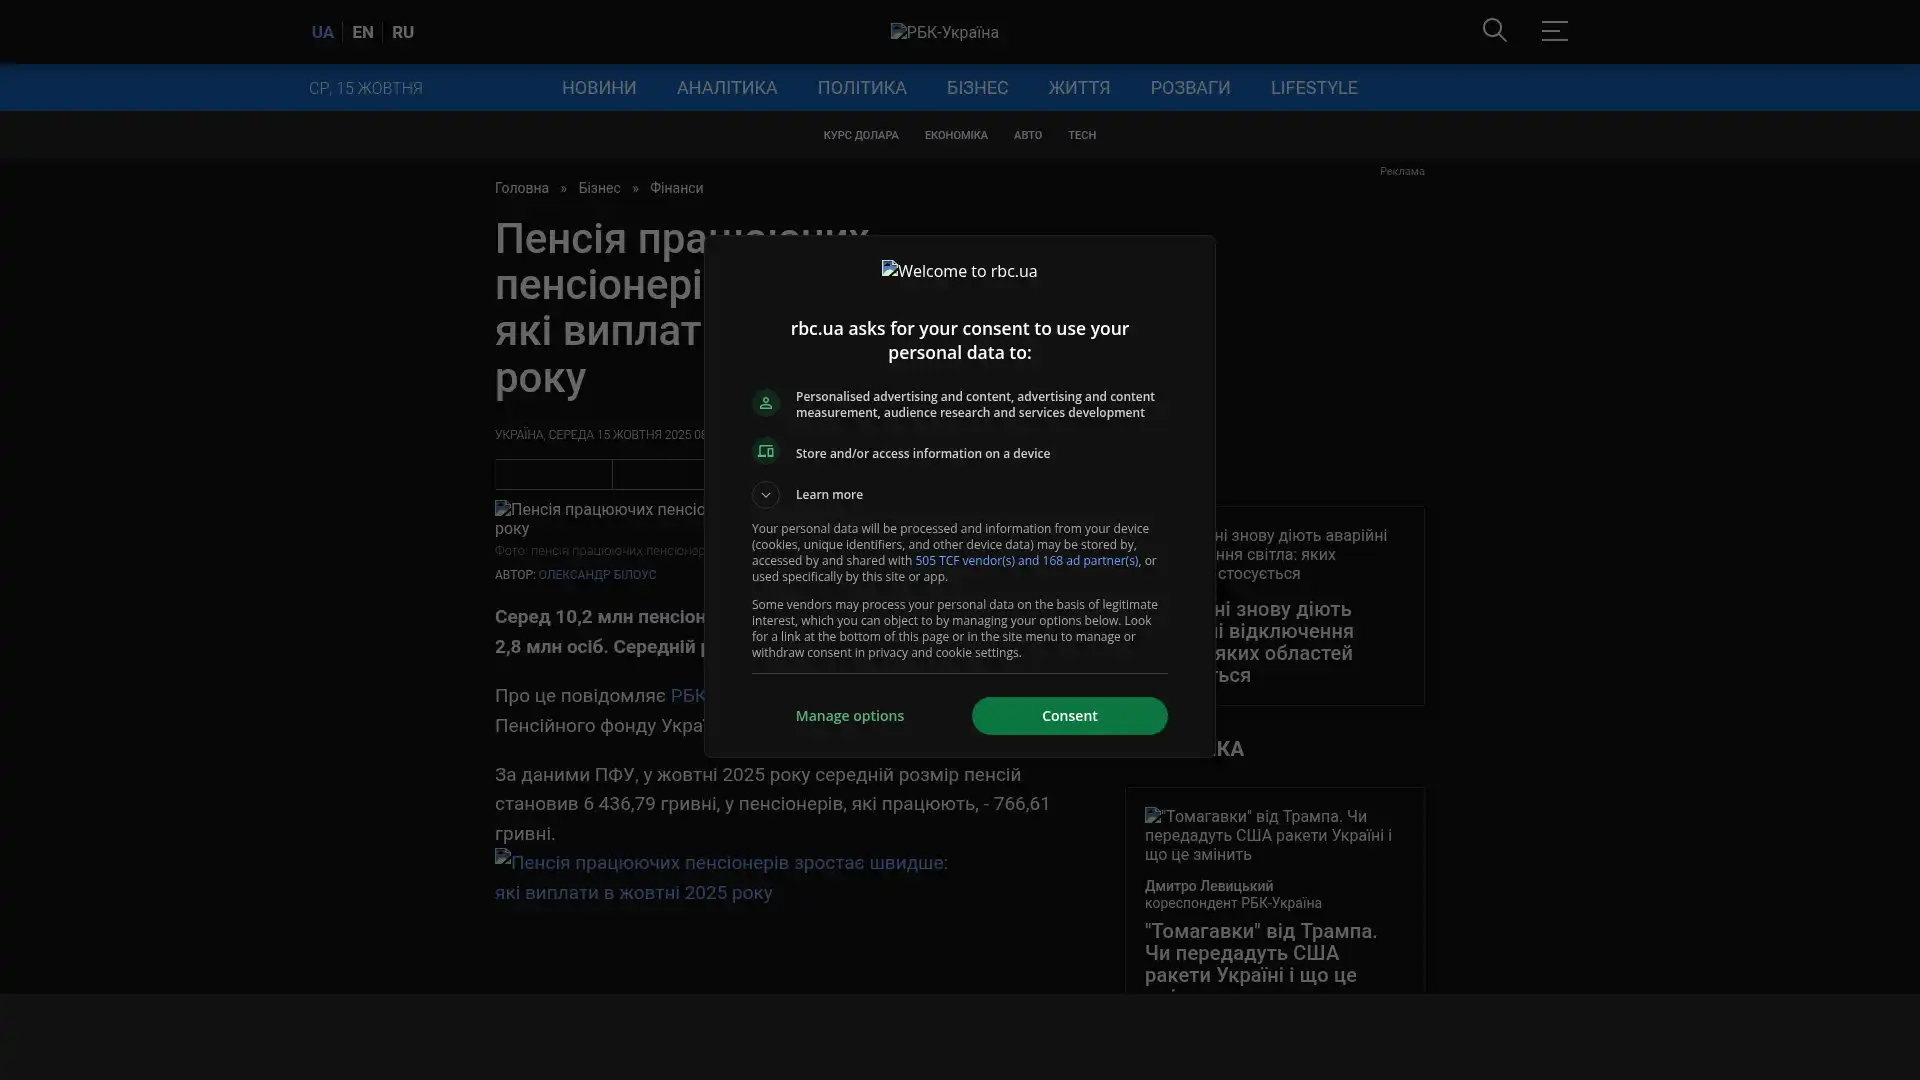This screenshot has height=1080, width=1920.
Task: Click the РБК-Україна logo in header
Action: pyautogui.click(x=944, y=32)
